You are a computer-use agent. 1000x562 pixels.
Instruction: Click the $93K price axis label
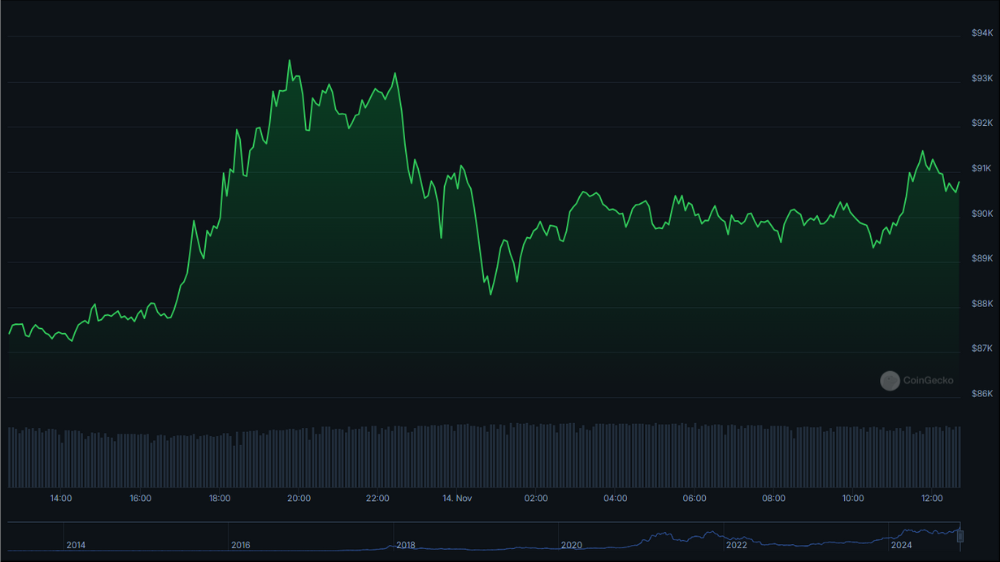point(982,78)
